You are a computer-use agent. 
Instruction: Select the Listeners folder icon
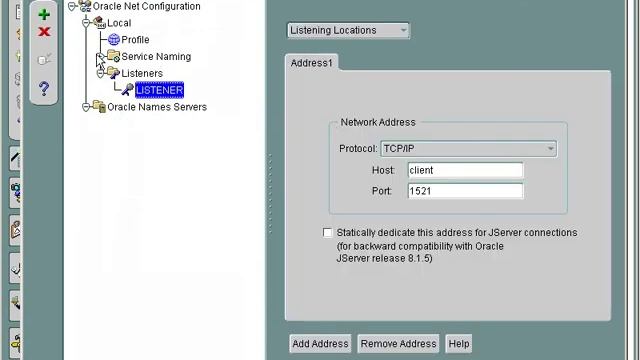[113, 73]
